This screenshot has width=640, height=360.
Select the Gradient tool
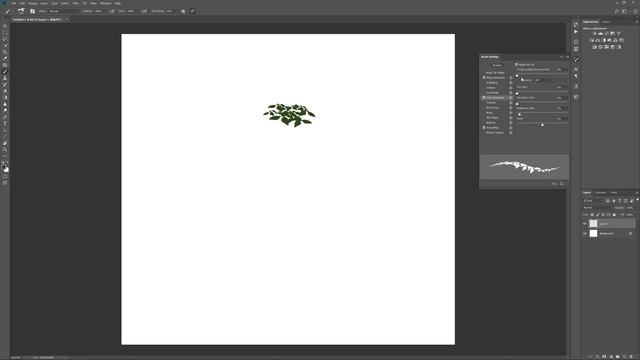point(5,98)
